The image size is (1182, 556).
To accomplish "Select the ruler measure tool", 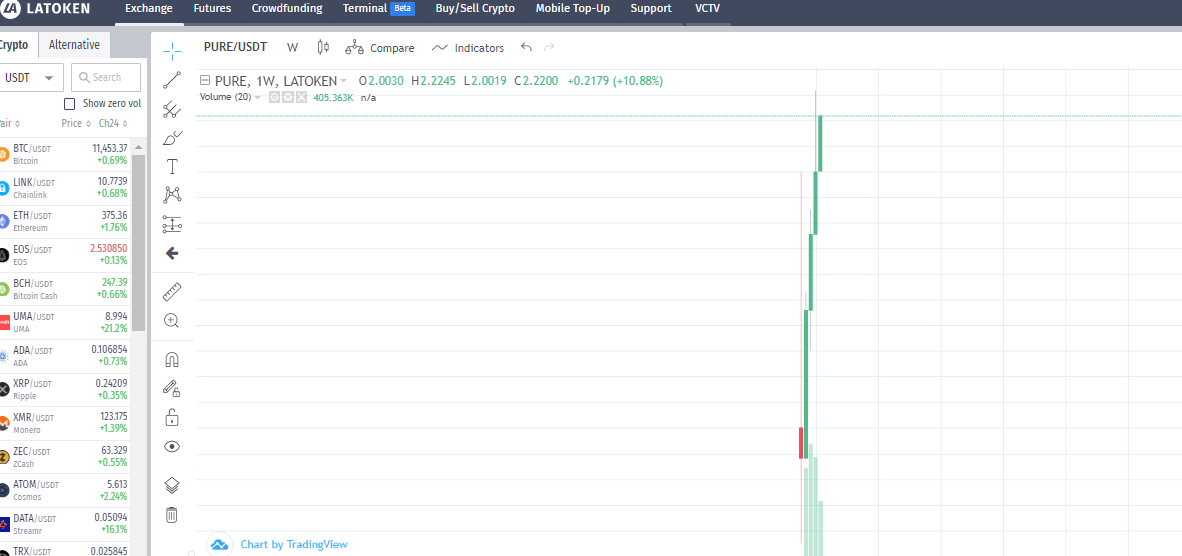I will click(172, 292).
